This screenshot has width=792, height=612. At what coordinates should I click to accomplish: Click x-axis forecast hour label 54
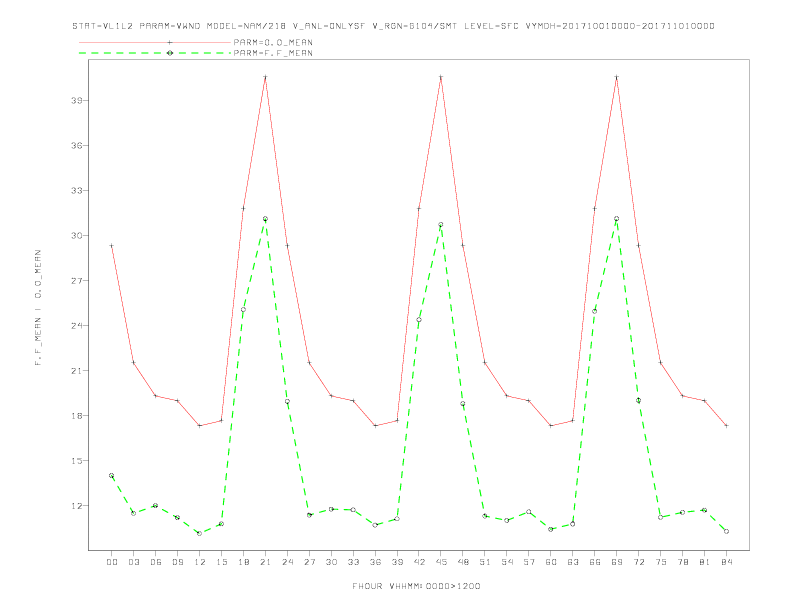click(x=507, y=562)
